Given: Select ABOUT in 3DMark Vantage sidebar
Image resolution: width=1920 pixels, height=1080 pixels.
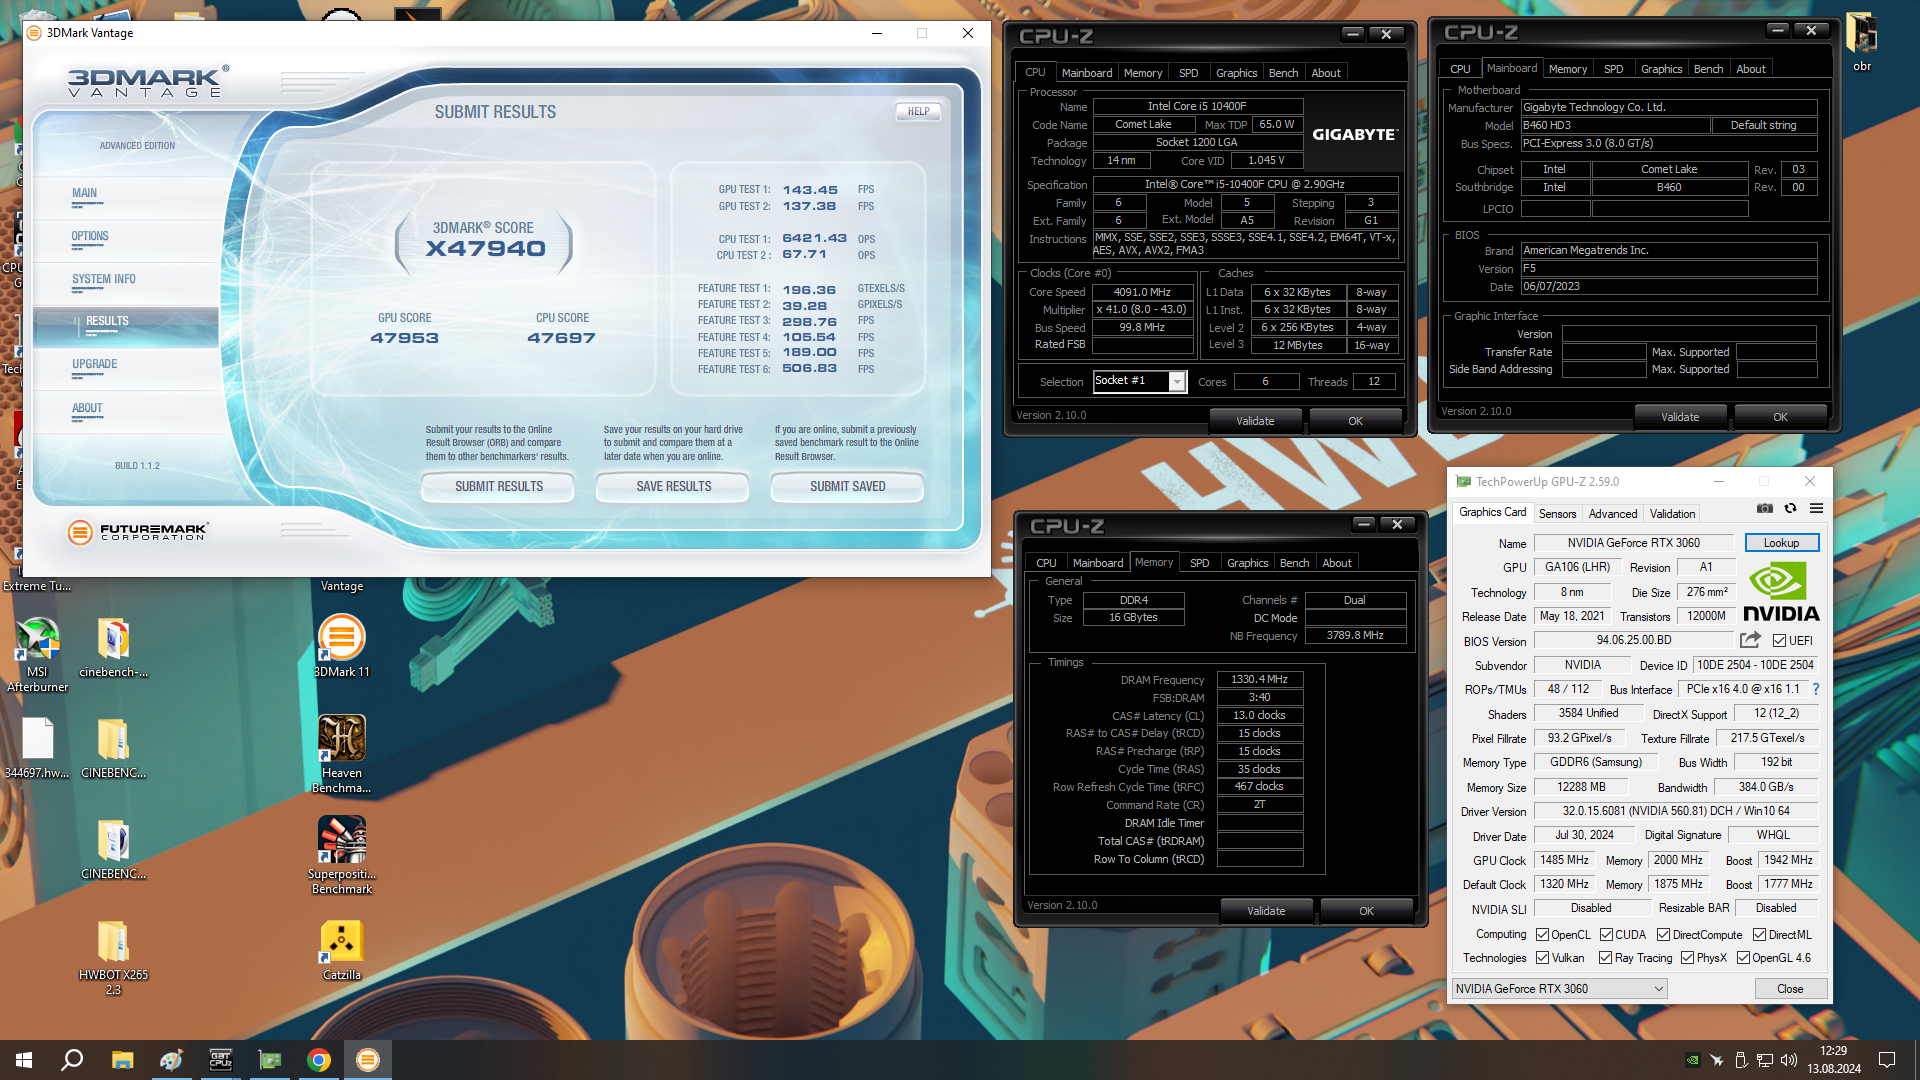Looking at the screenshot, I should (x=87, y=409).
